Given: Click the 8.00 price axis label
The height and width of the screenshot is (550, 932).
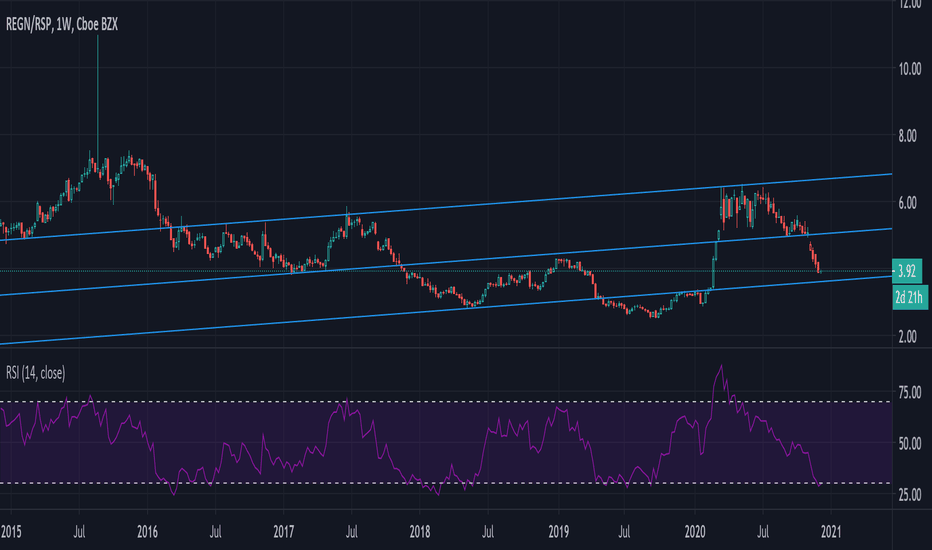Looking at the screenshot, I should point(908,136).
